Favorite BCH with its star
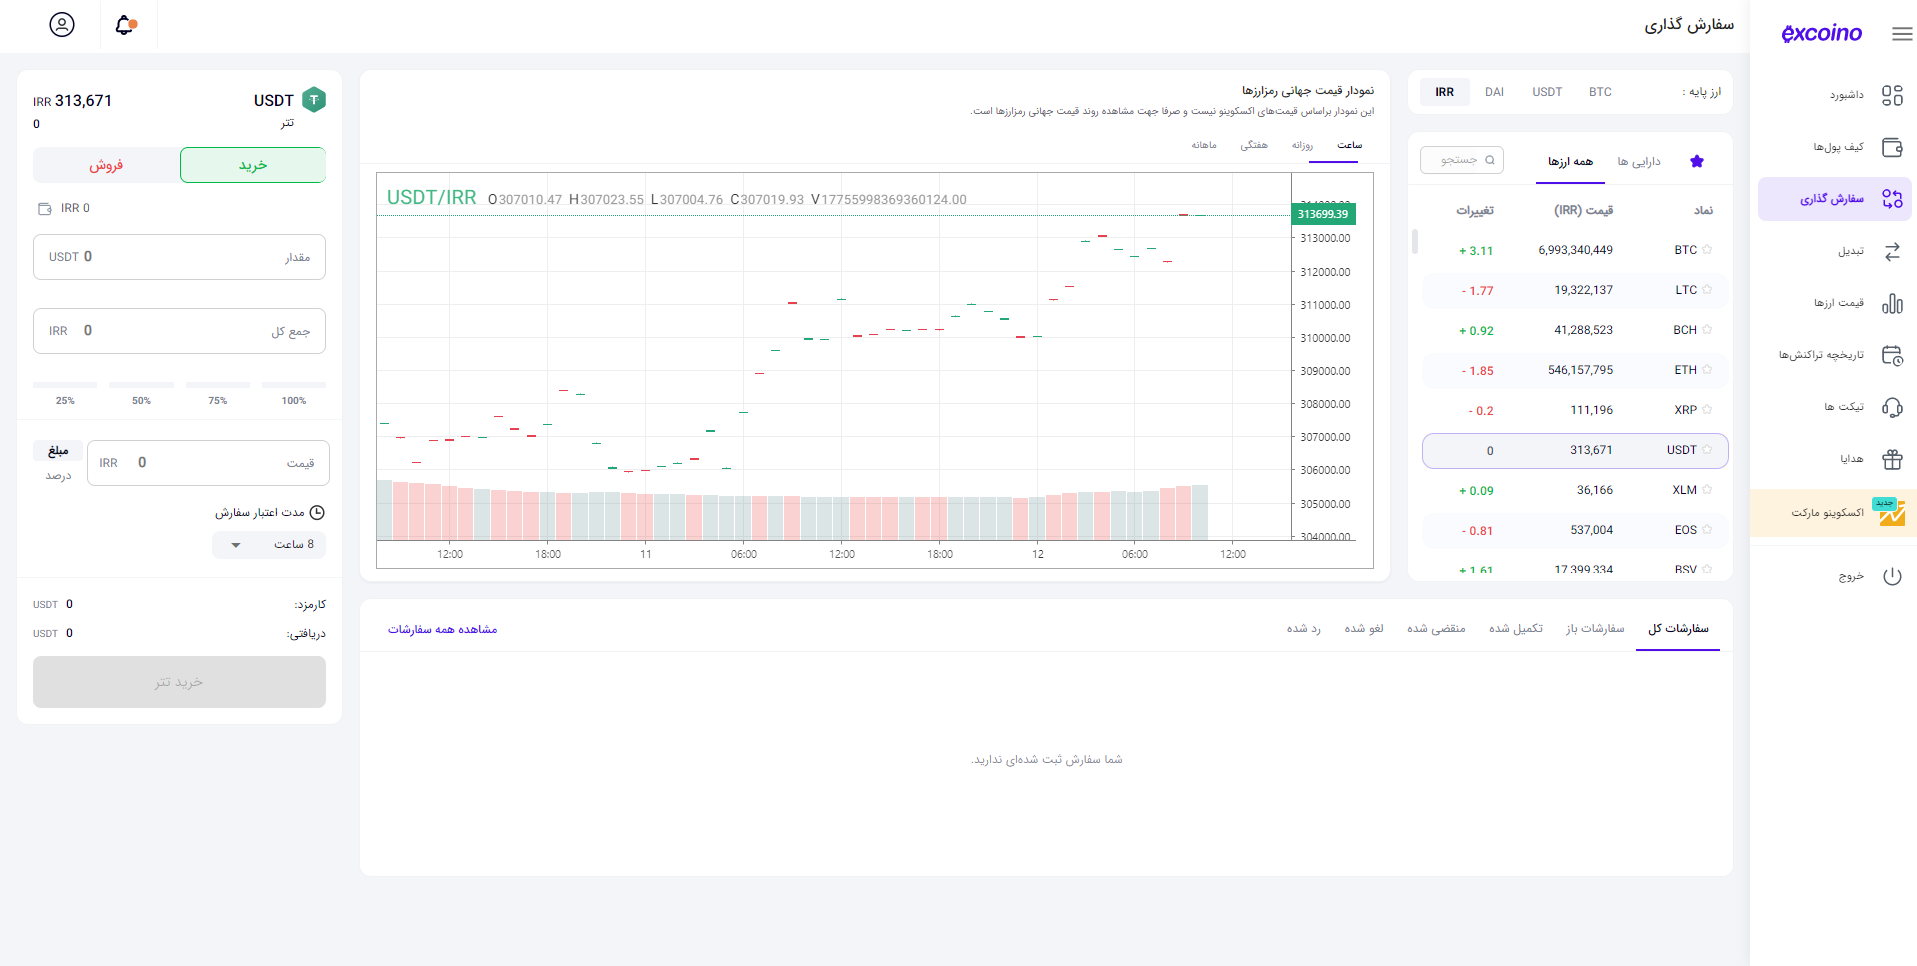Image resolution: width=1917 pixels, height=966 pixels. 1707,330
